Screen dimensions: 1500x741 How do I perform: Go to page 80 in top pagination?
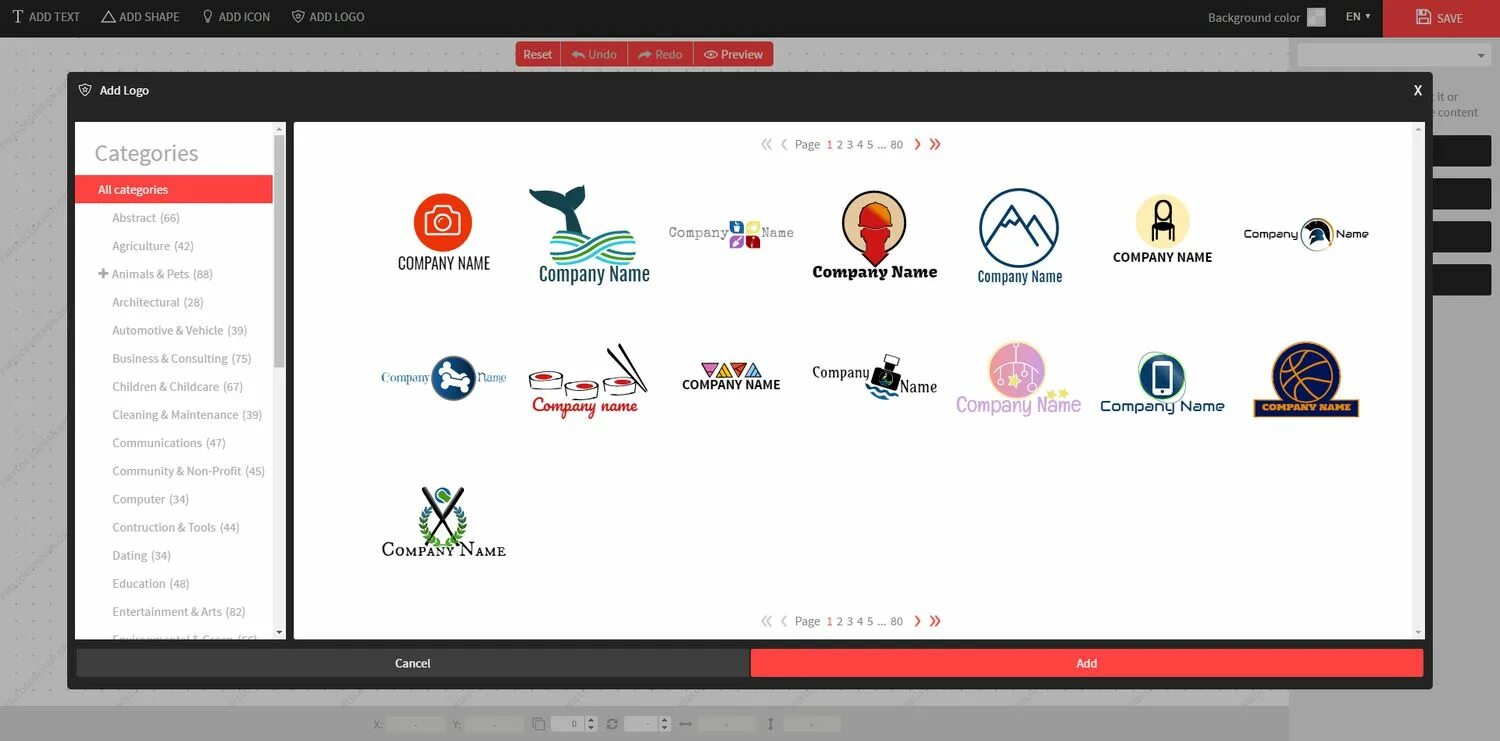coord(896,144)
